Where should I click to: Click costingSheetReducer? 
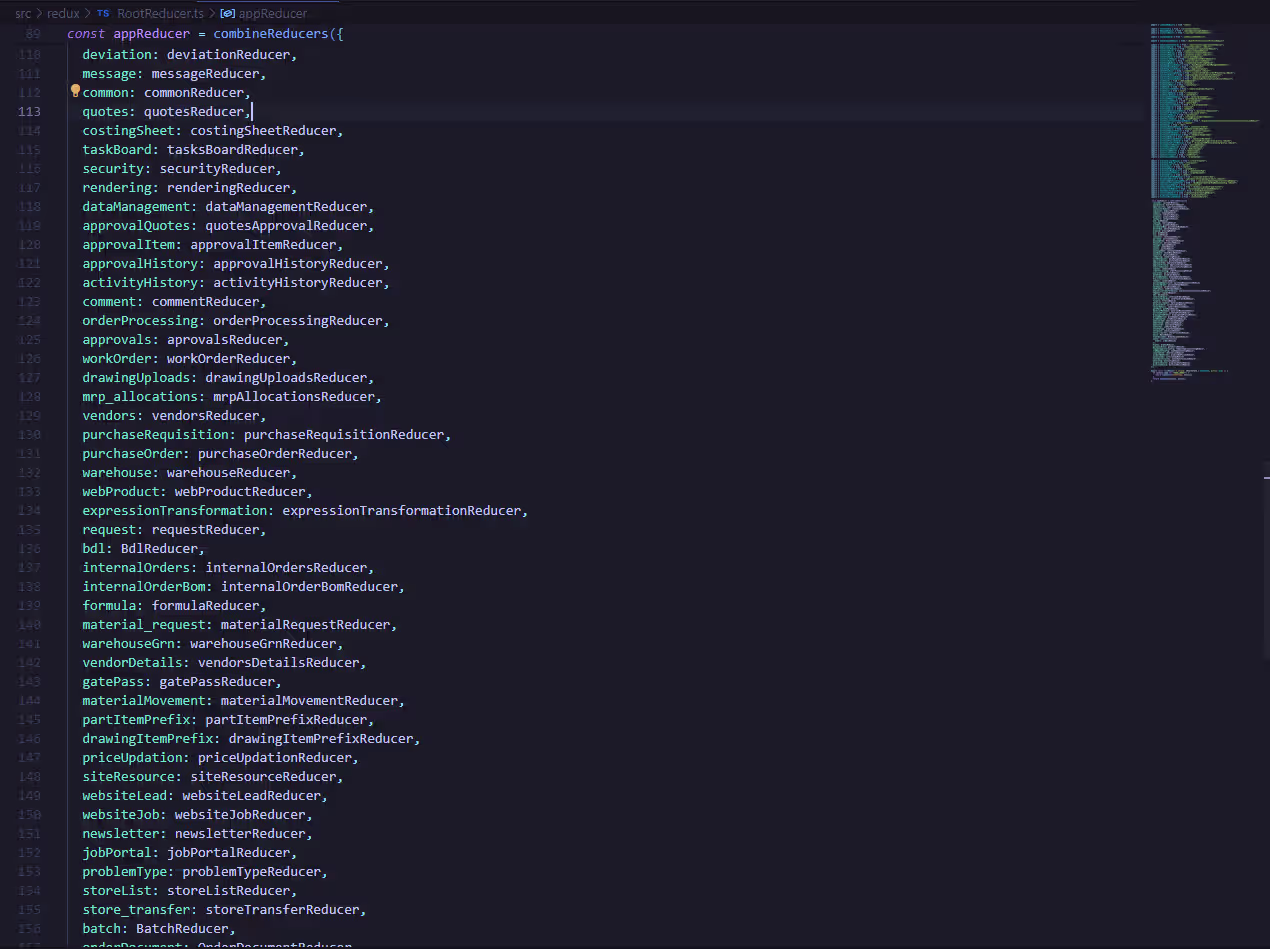(263, 130)
